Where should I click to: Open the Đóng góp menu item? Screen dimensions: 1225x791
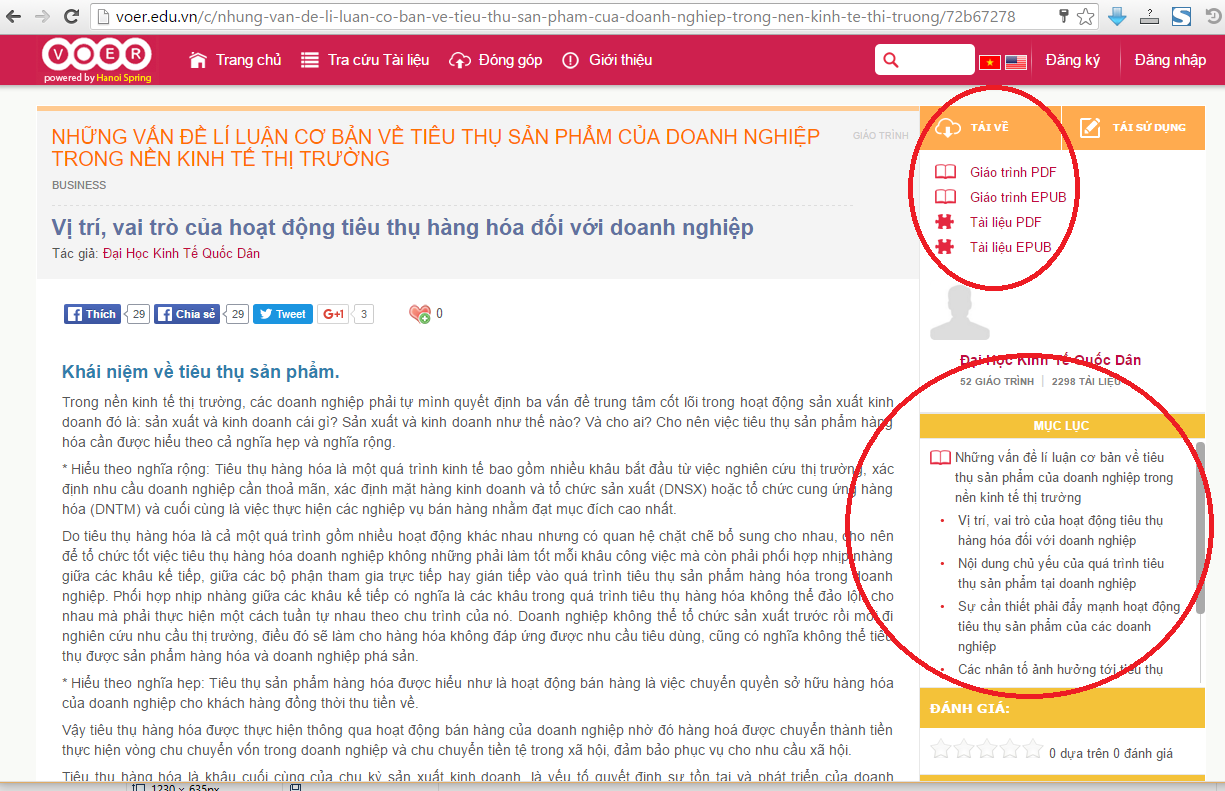[496, 60]
